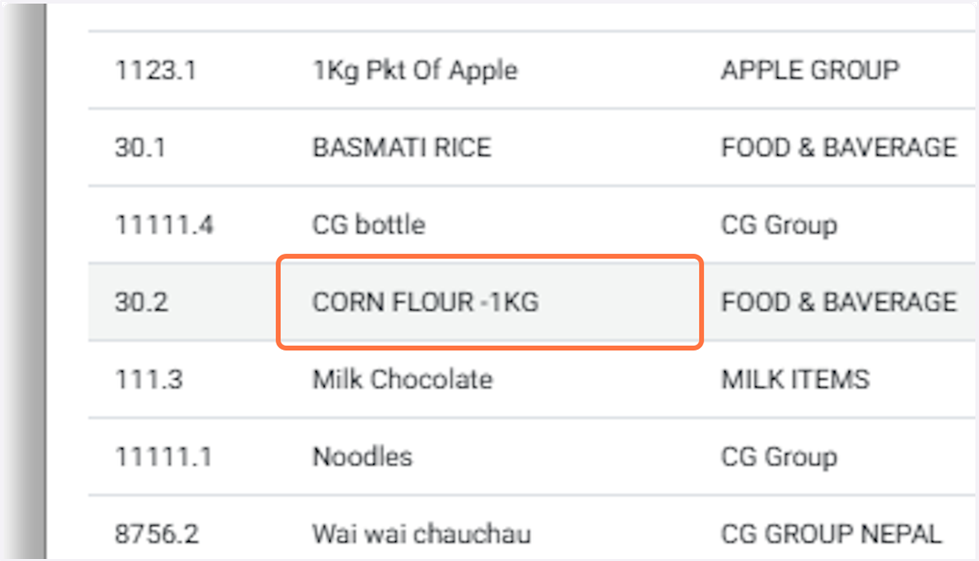Click FOOD & BAVERAGE in the BASMATI RICE row
This screenshot has height=561, width=979.
838,147
